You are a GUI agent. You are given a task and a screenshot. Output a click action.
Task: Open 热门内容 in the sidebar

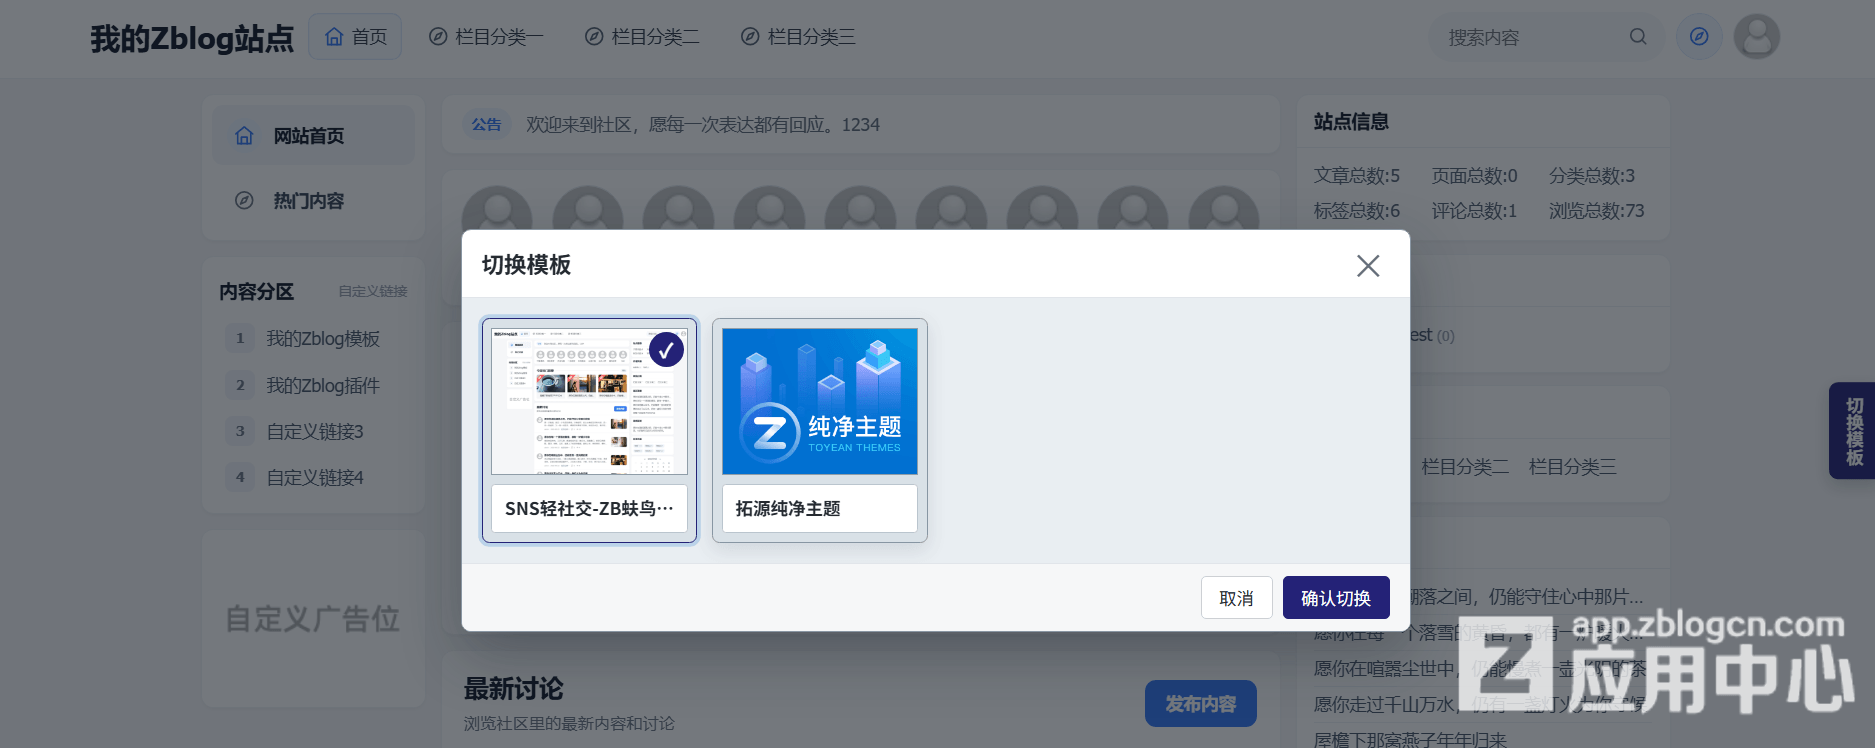[313, 201]
